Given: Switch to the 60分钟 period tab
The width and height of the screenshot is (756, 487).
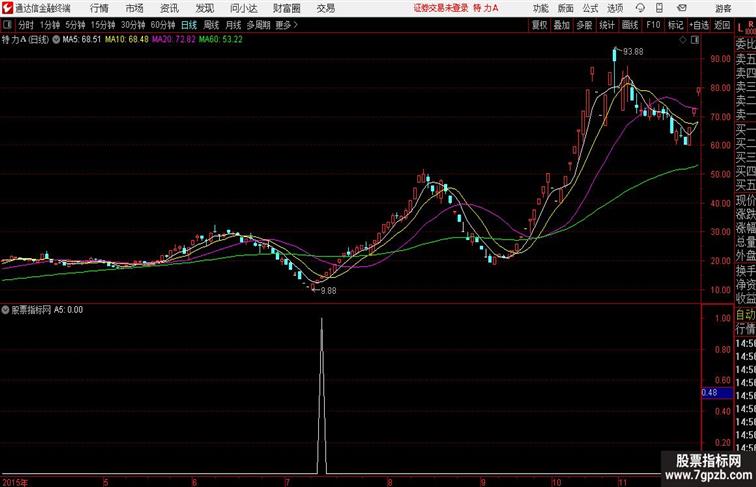Looking at the screenshot, I should pos(163,25).
